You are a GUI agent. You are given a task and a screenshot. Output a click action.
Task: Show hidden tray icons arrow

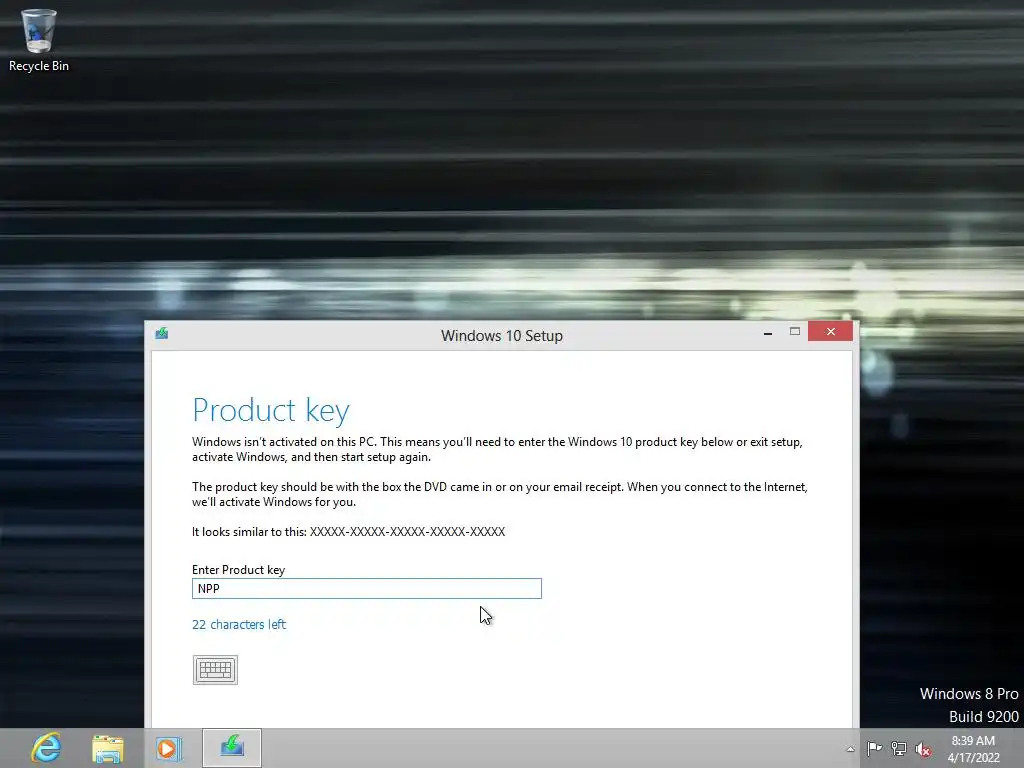click(850, 749)
